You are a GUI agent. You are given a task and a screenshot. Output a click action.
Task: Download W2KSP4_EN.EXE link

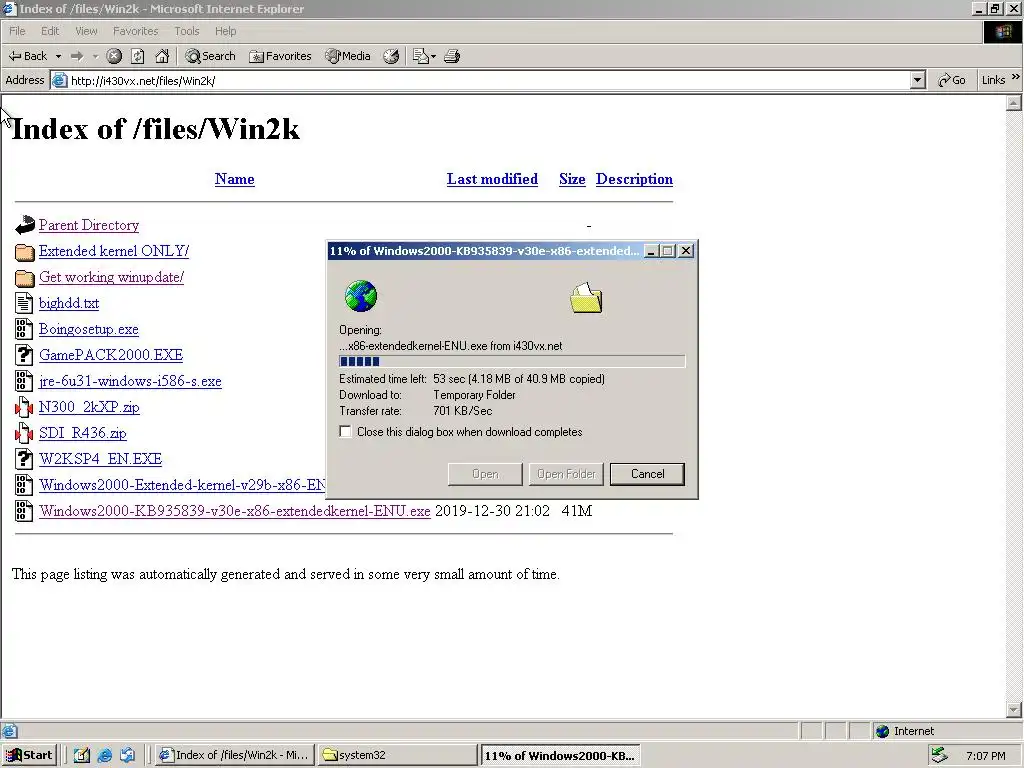pyautogui.click(x=100, y=459)
